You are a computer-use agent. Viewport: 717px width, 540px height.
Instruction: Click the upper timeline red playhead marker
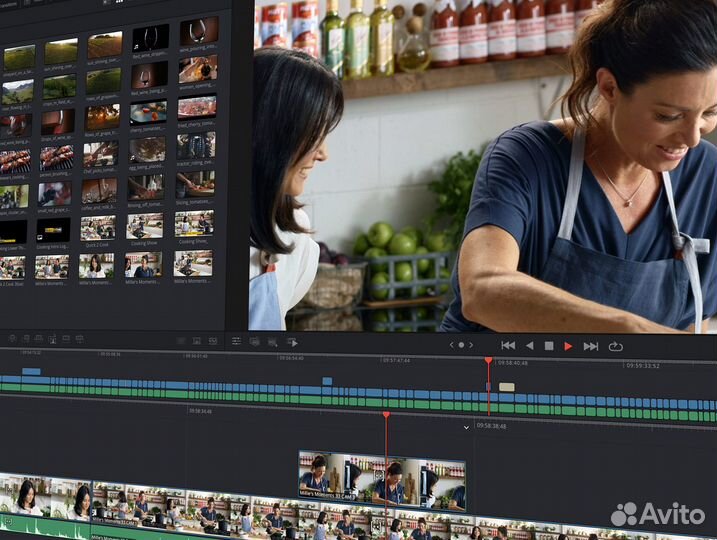click(x=488, y=360)
